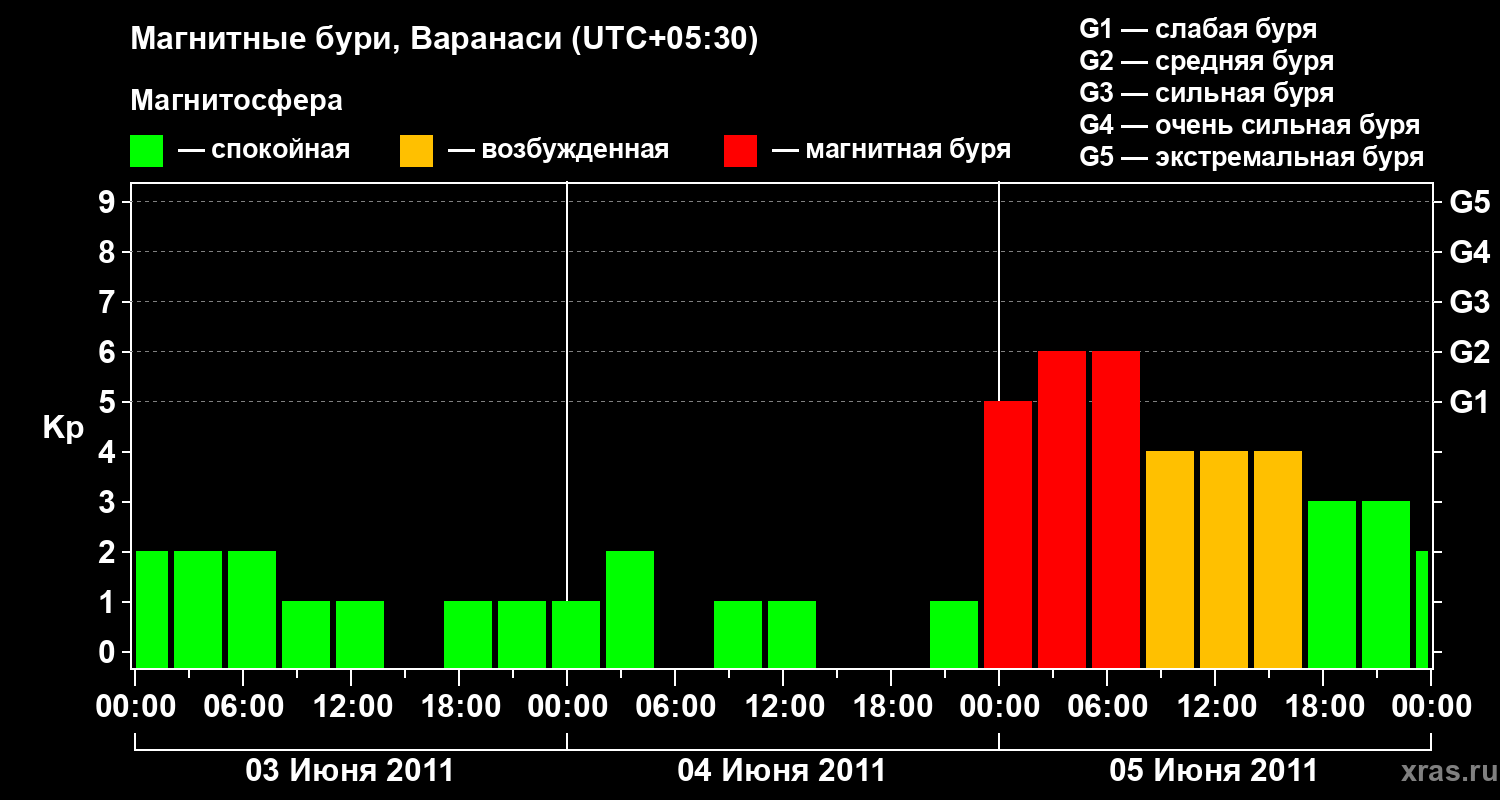Click 'G2 — средняя буря' description

pyautogui.click(x=1207, y=61)
